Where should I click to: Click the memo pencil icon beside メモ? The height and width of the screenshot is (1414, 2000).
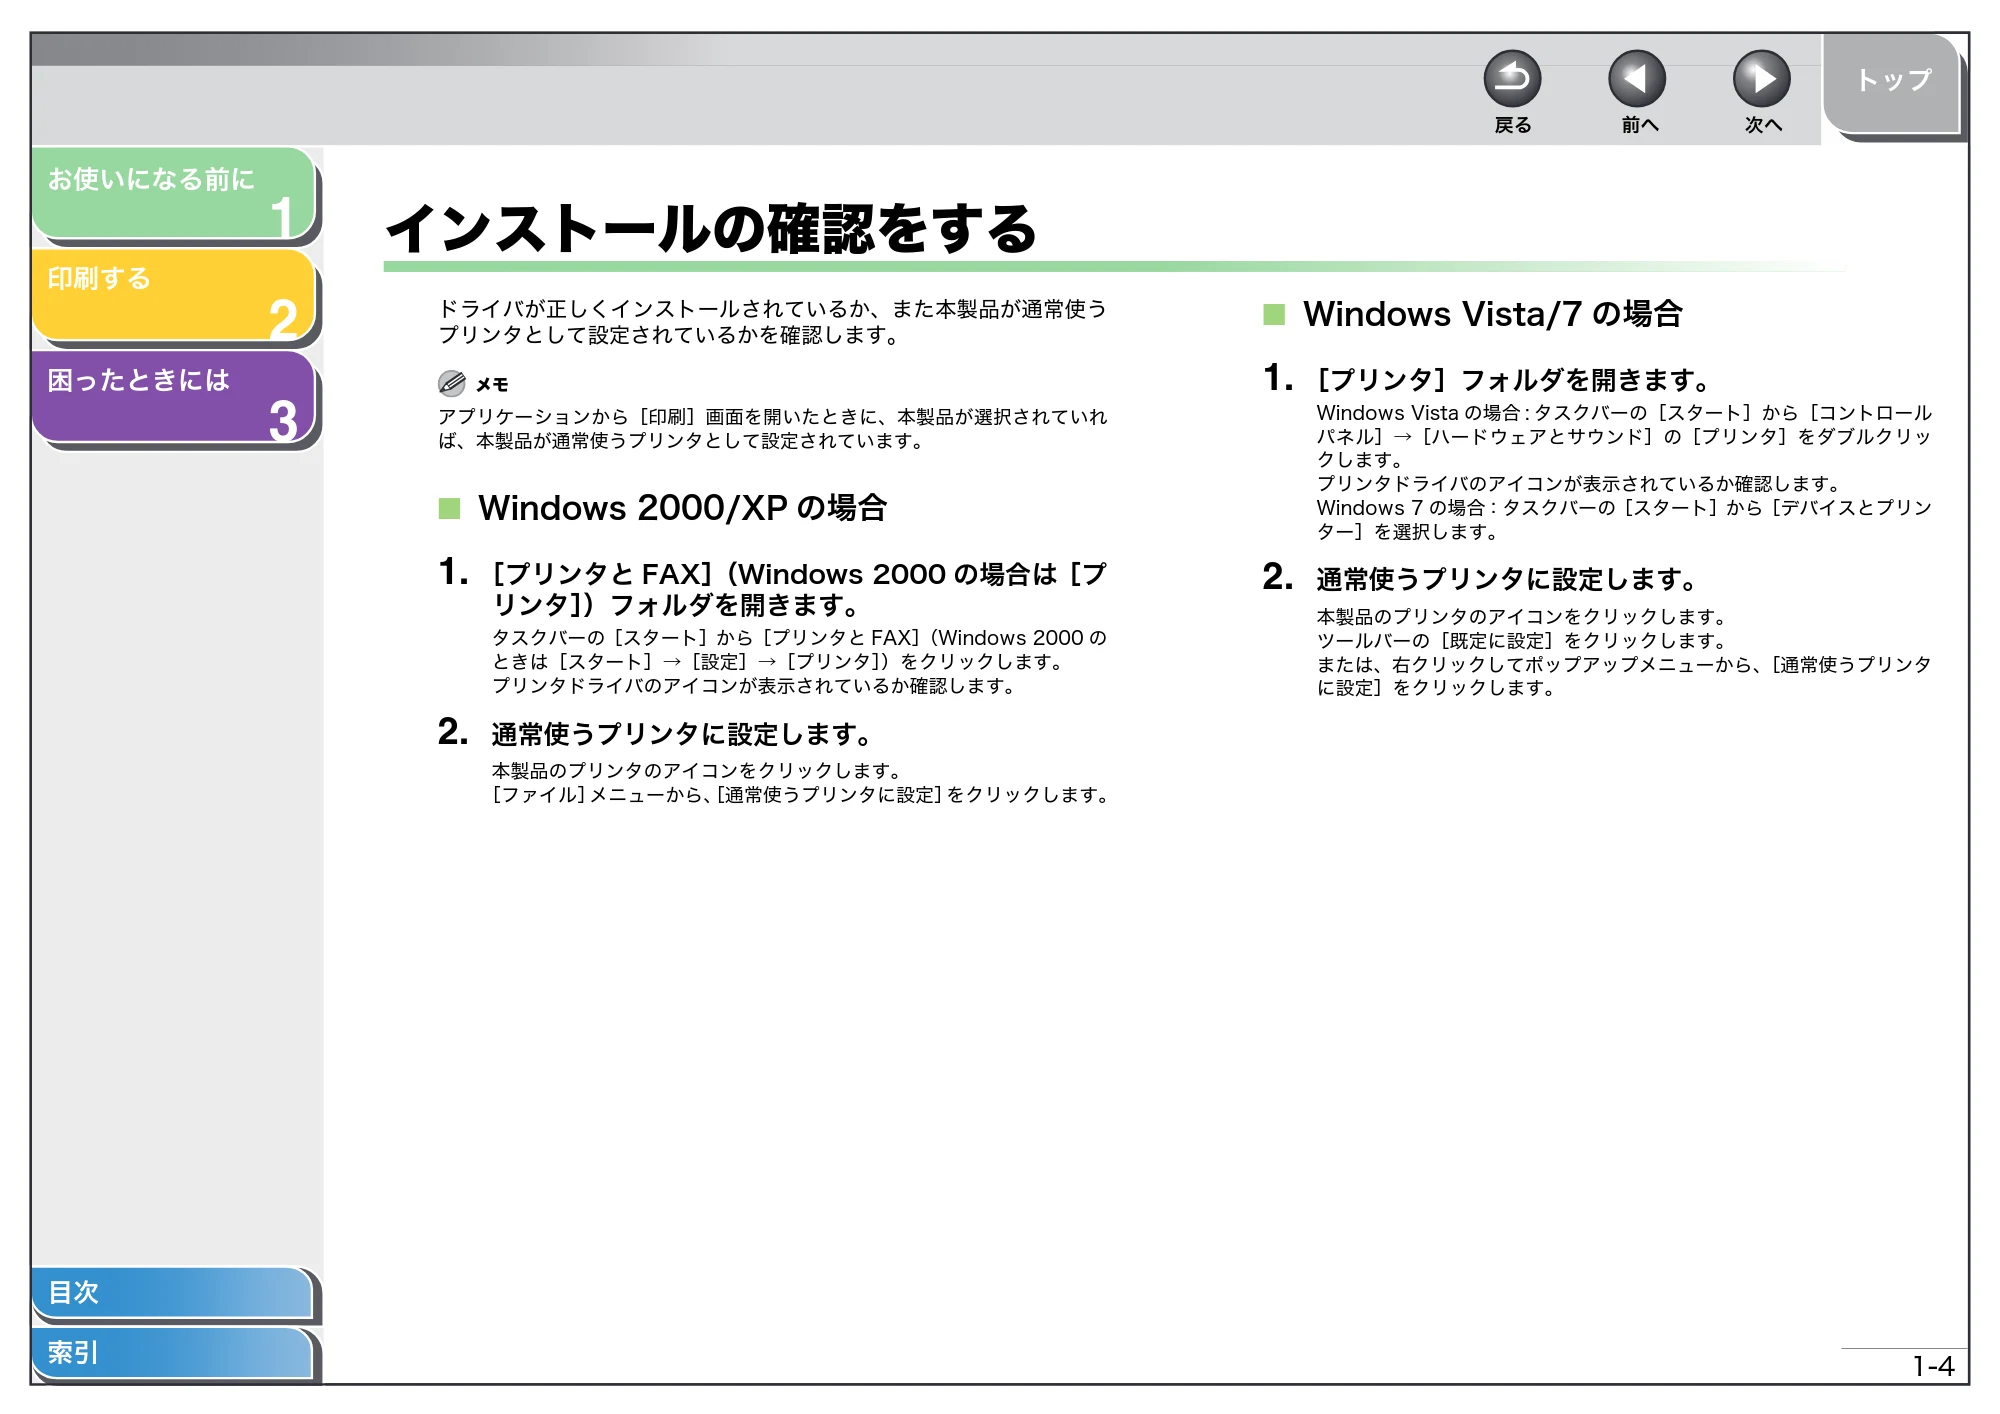(452, 383)
